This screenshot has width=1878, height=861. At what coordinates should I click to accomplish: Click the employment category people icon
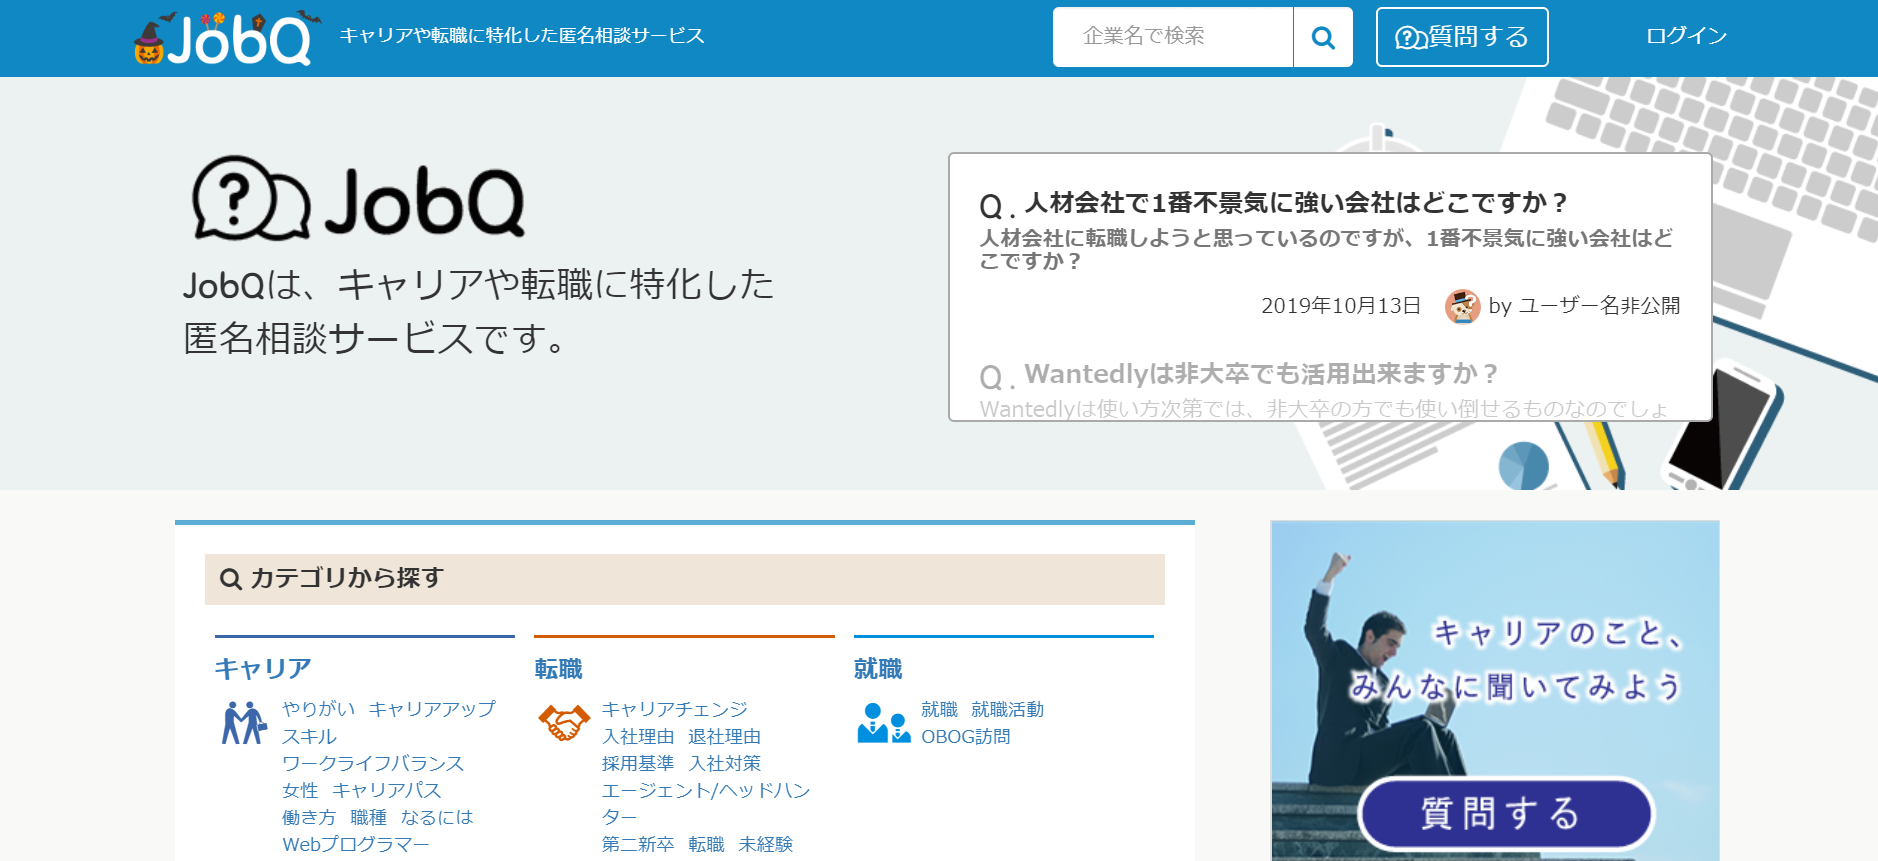[883, 722]
